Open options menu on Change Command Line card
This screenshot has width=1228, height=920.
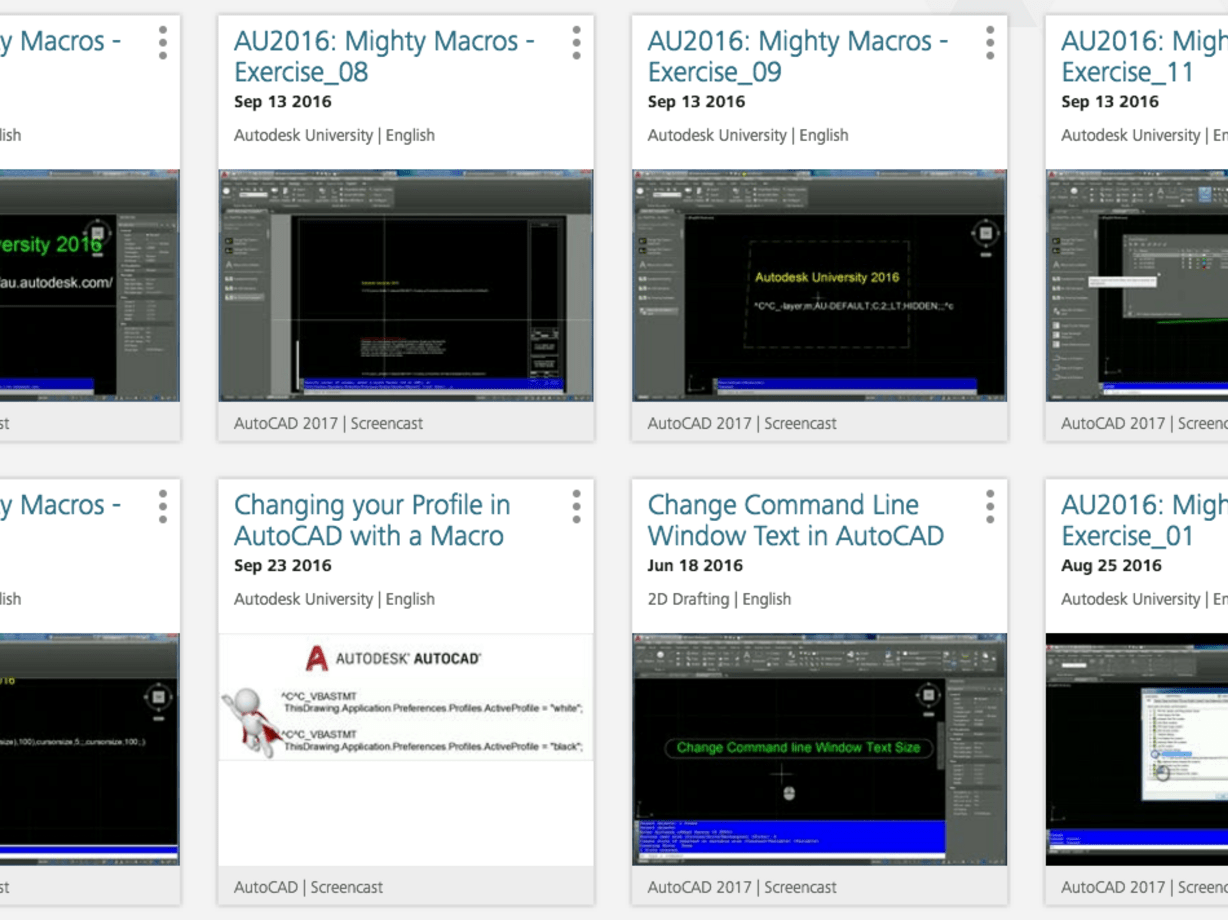(990, 507)
